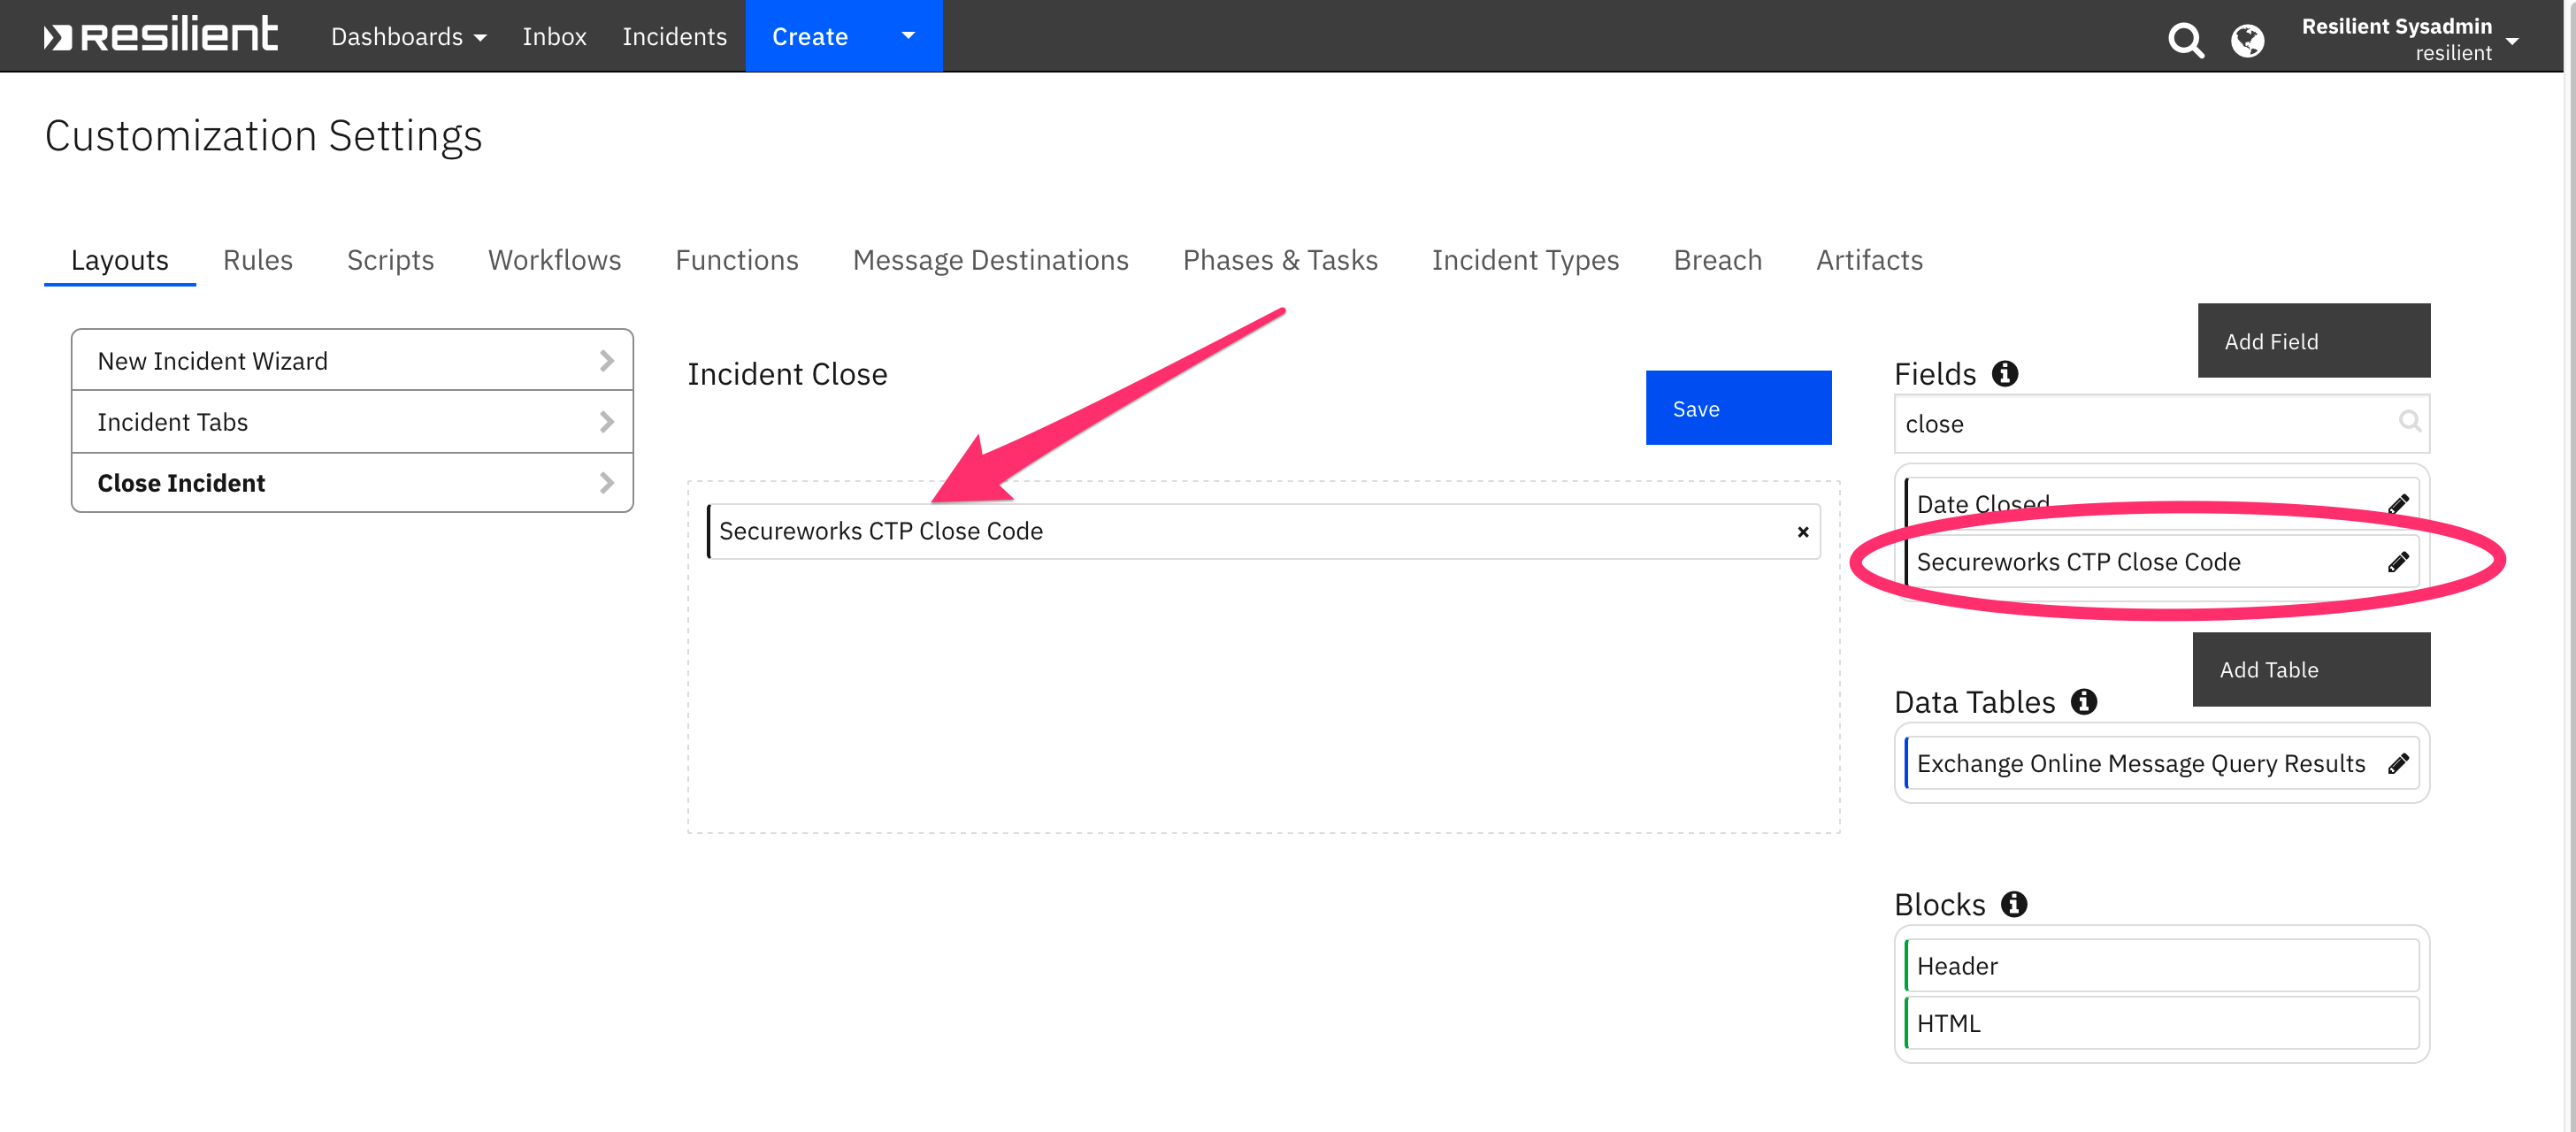The width and height of the screenshot is (2576, 1132).
Task: Click the Fields info icon
Action: 2005,374
